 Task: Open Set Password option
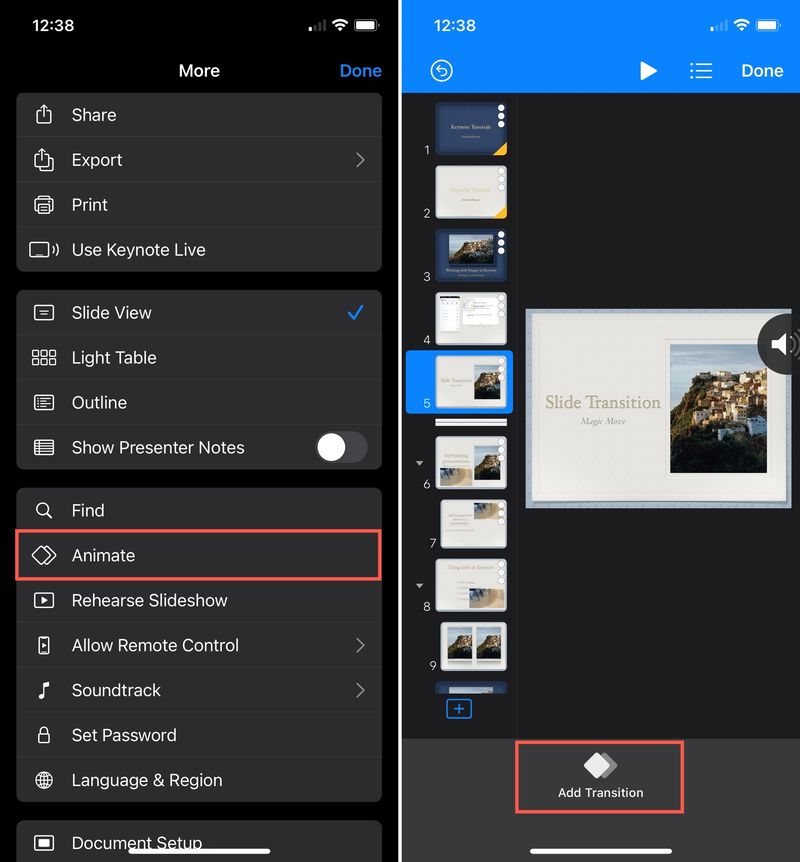coord(199,735)
